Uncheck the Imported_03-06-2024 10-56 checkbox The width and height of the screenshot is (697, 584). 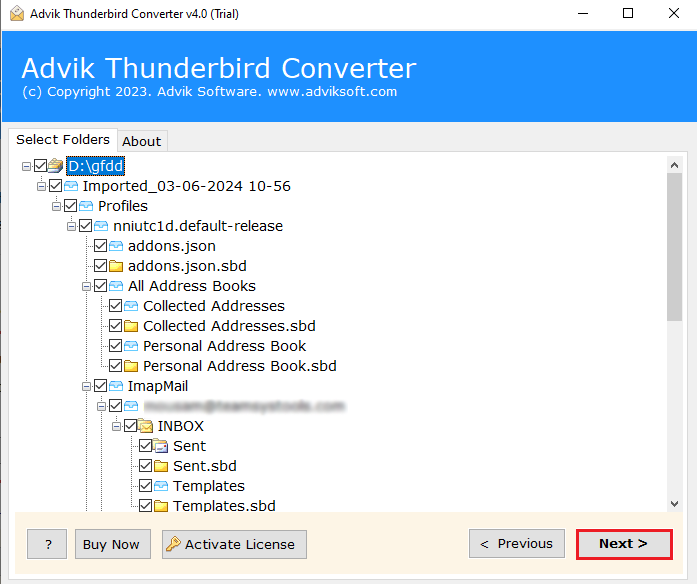tap(56, 186)
